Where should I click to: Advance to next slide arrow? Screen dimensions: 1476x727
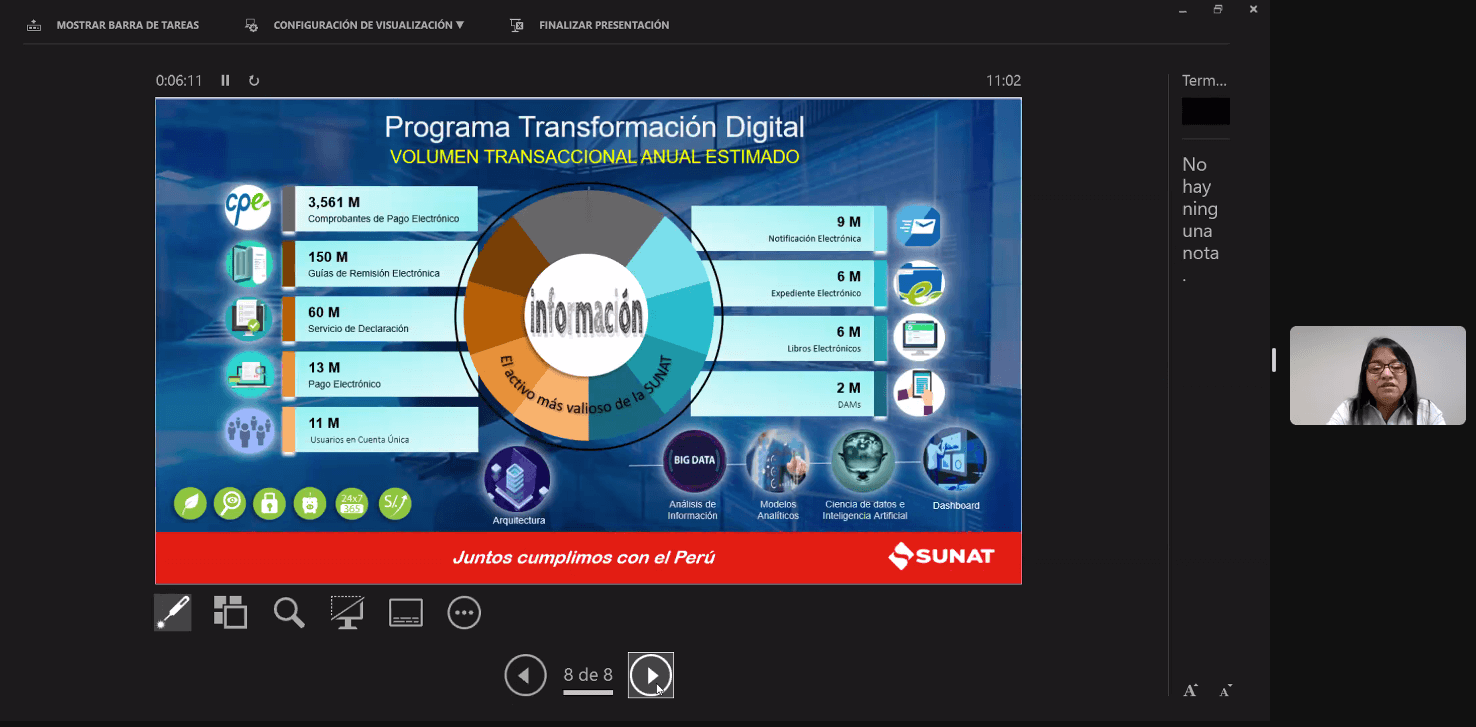pos(651,675)
